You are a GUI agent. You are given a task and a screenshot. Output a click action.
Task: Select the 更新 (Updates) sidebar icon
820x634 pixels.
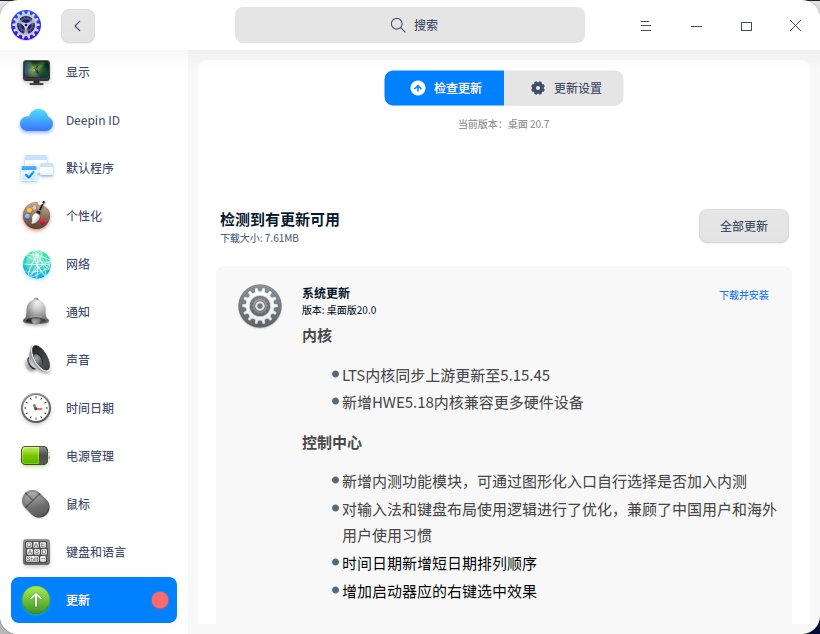pos(35,600)
